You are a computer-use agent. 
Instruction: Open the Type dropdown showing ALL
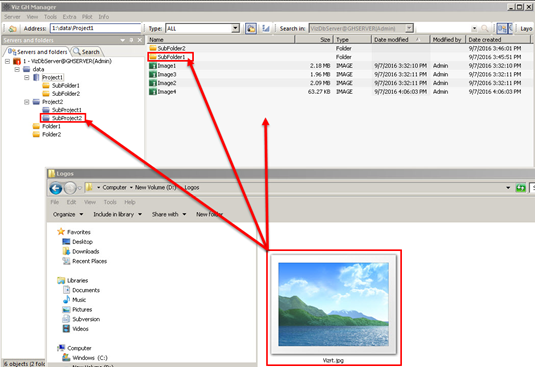pyautogui.click(x=235, y=28)
